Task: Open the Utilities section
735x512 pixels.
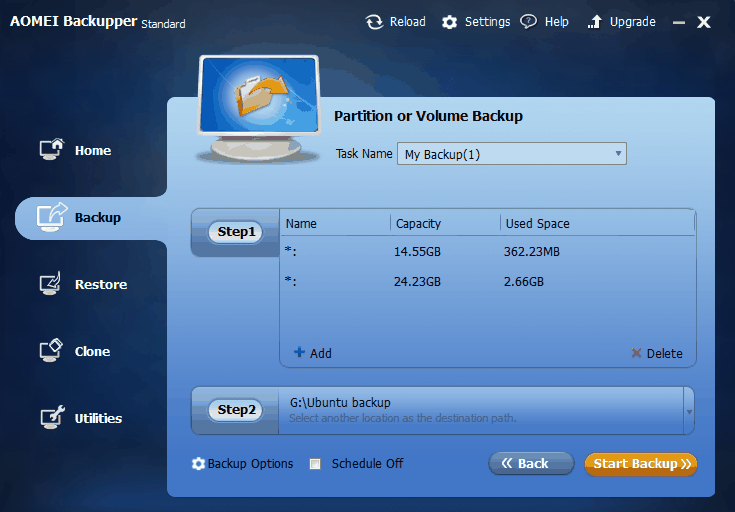Action: click(x=98, y=418)
